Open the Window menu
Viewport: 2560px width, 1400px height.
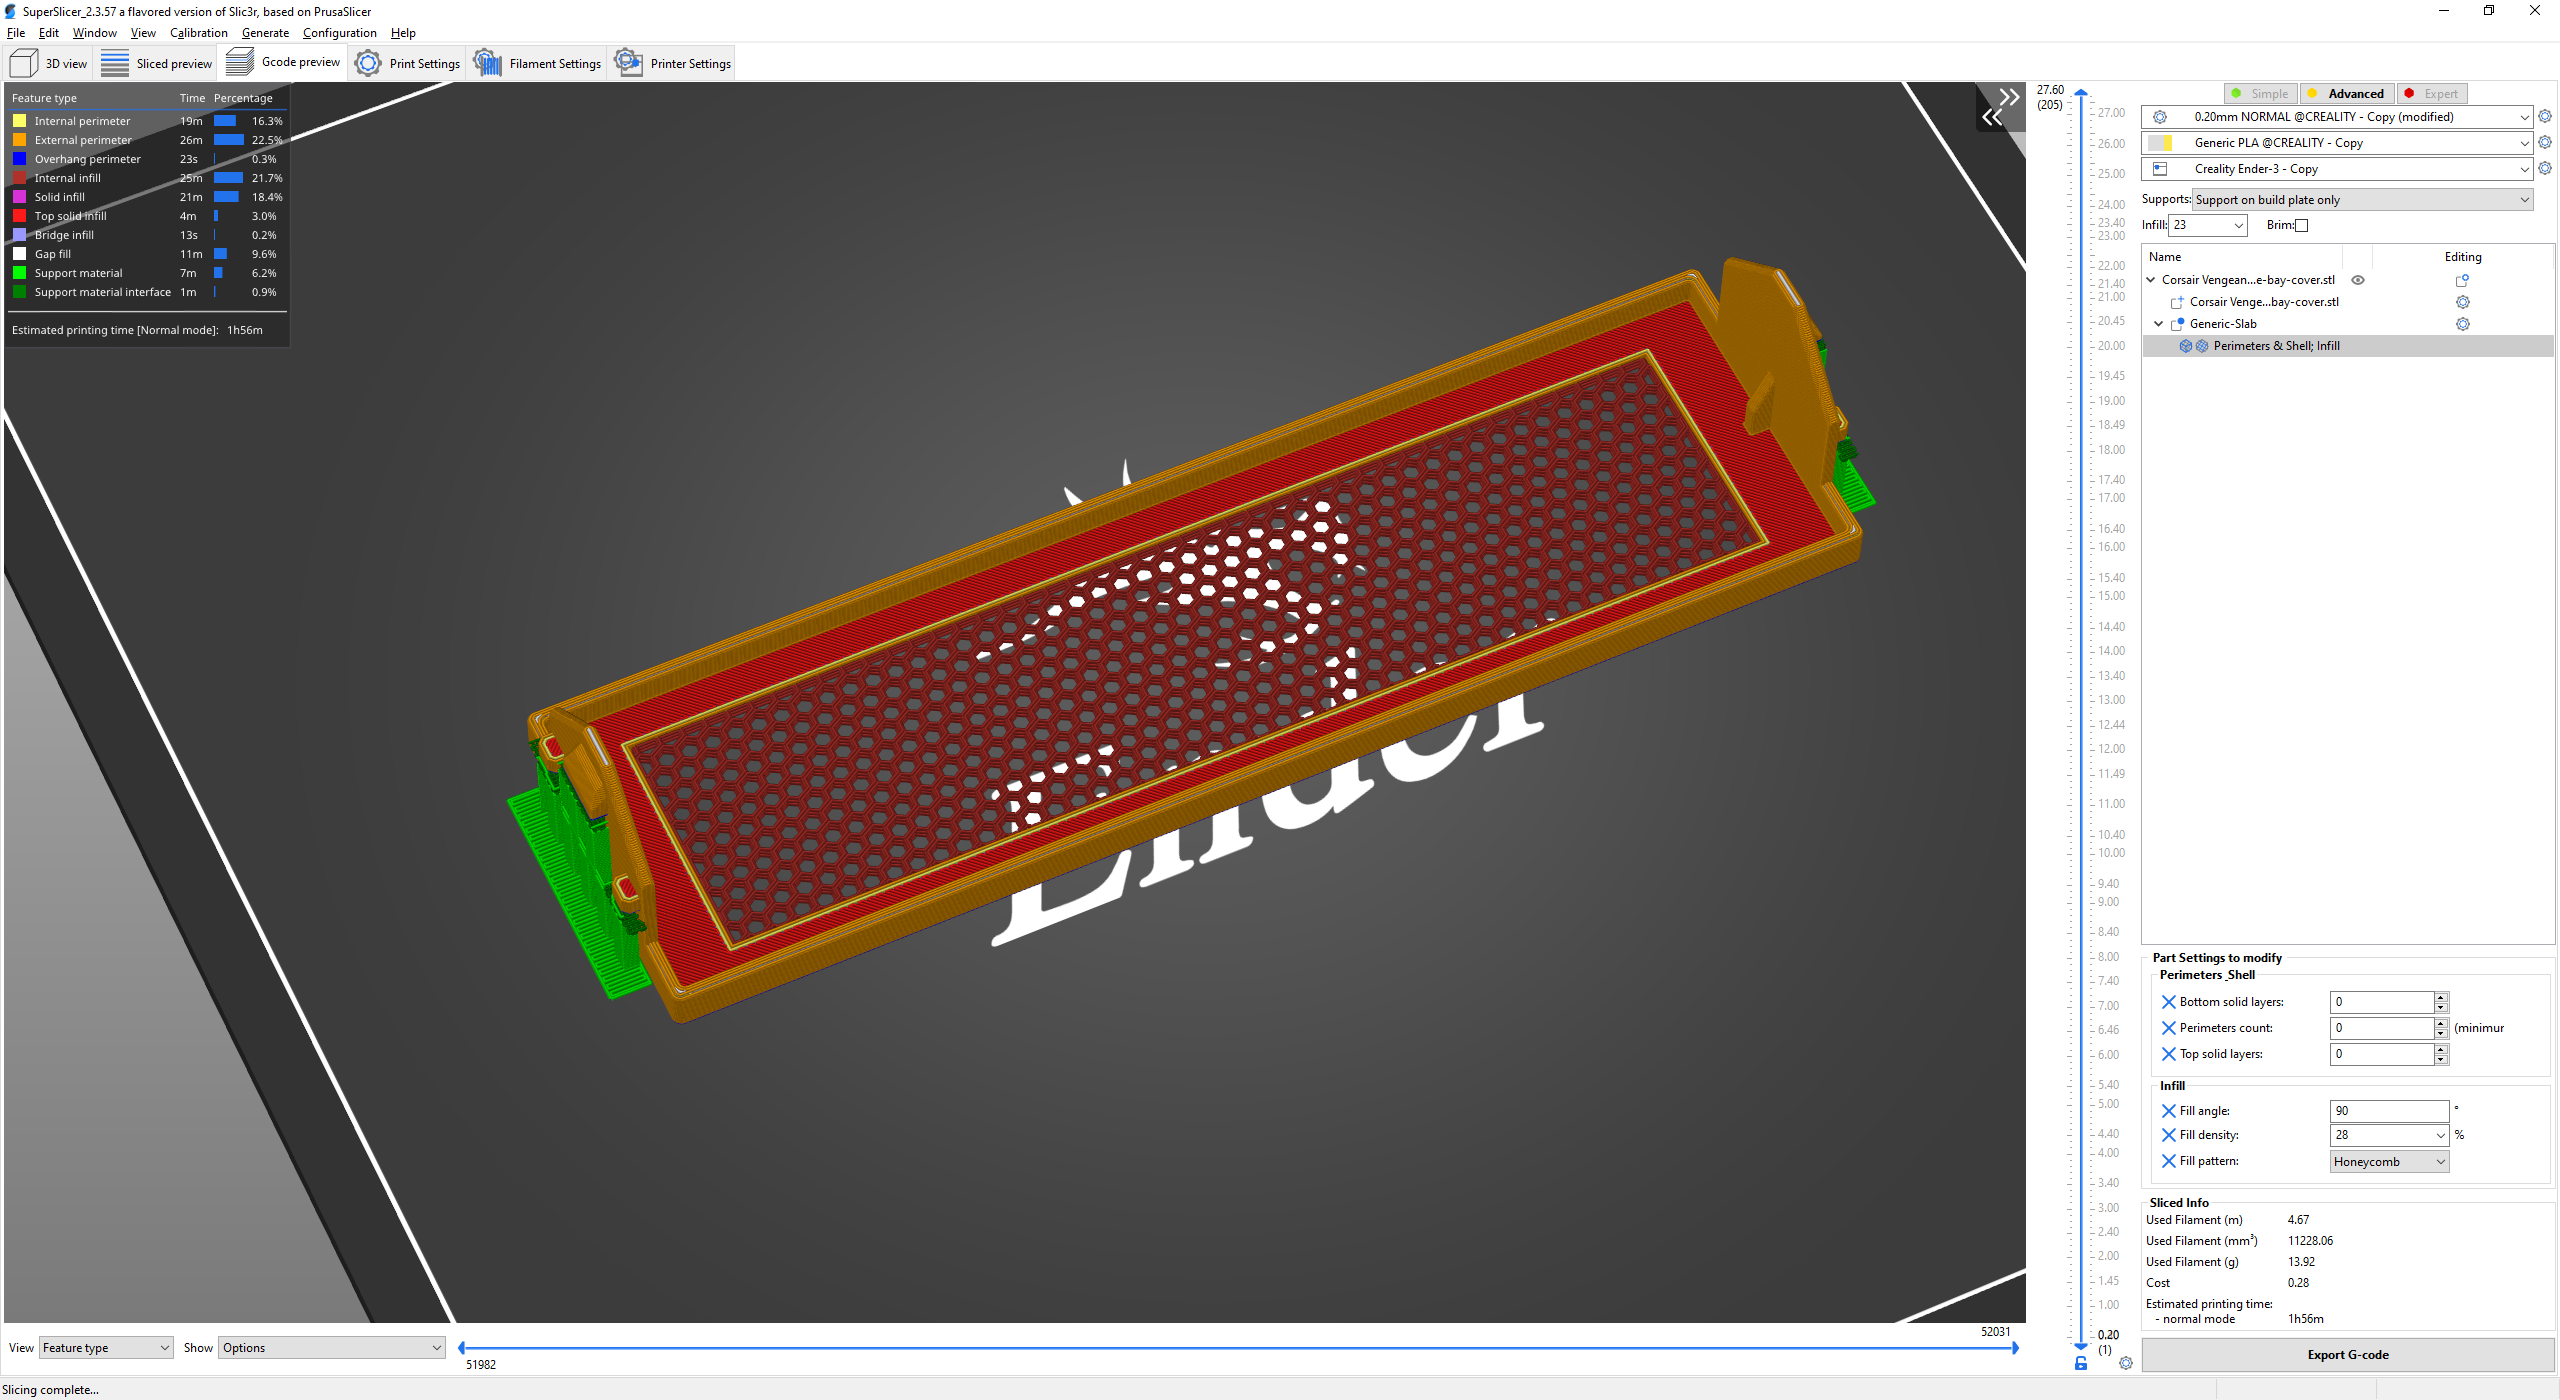click(x=94, y=33)
